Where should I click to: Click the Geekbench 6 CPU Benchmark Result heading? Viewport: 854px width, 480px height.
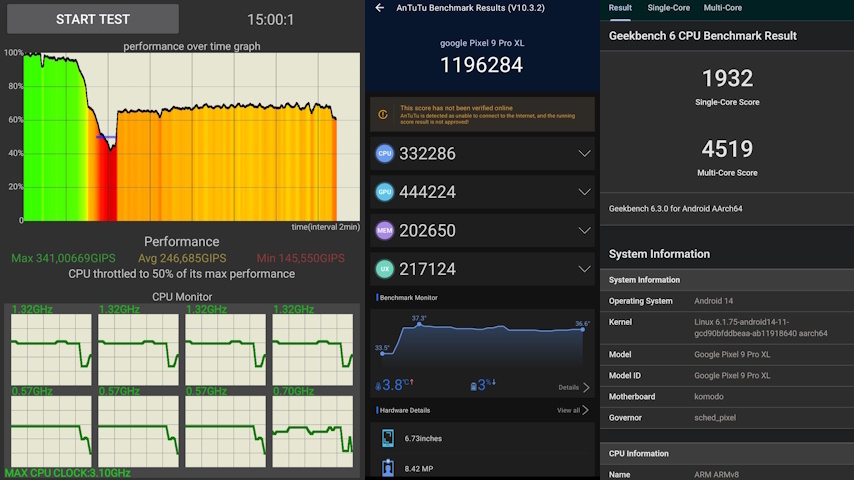coord(703,36)
